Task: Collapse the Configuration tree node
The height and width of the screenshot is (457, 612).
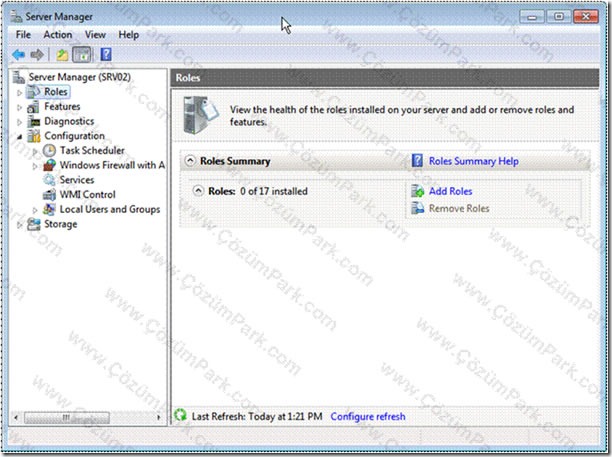Action: coord(20,137)
